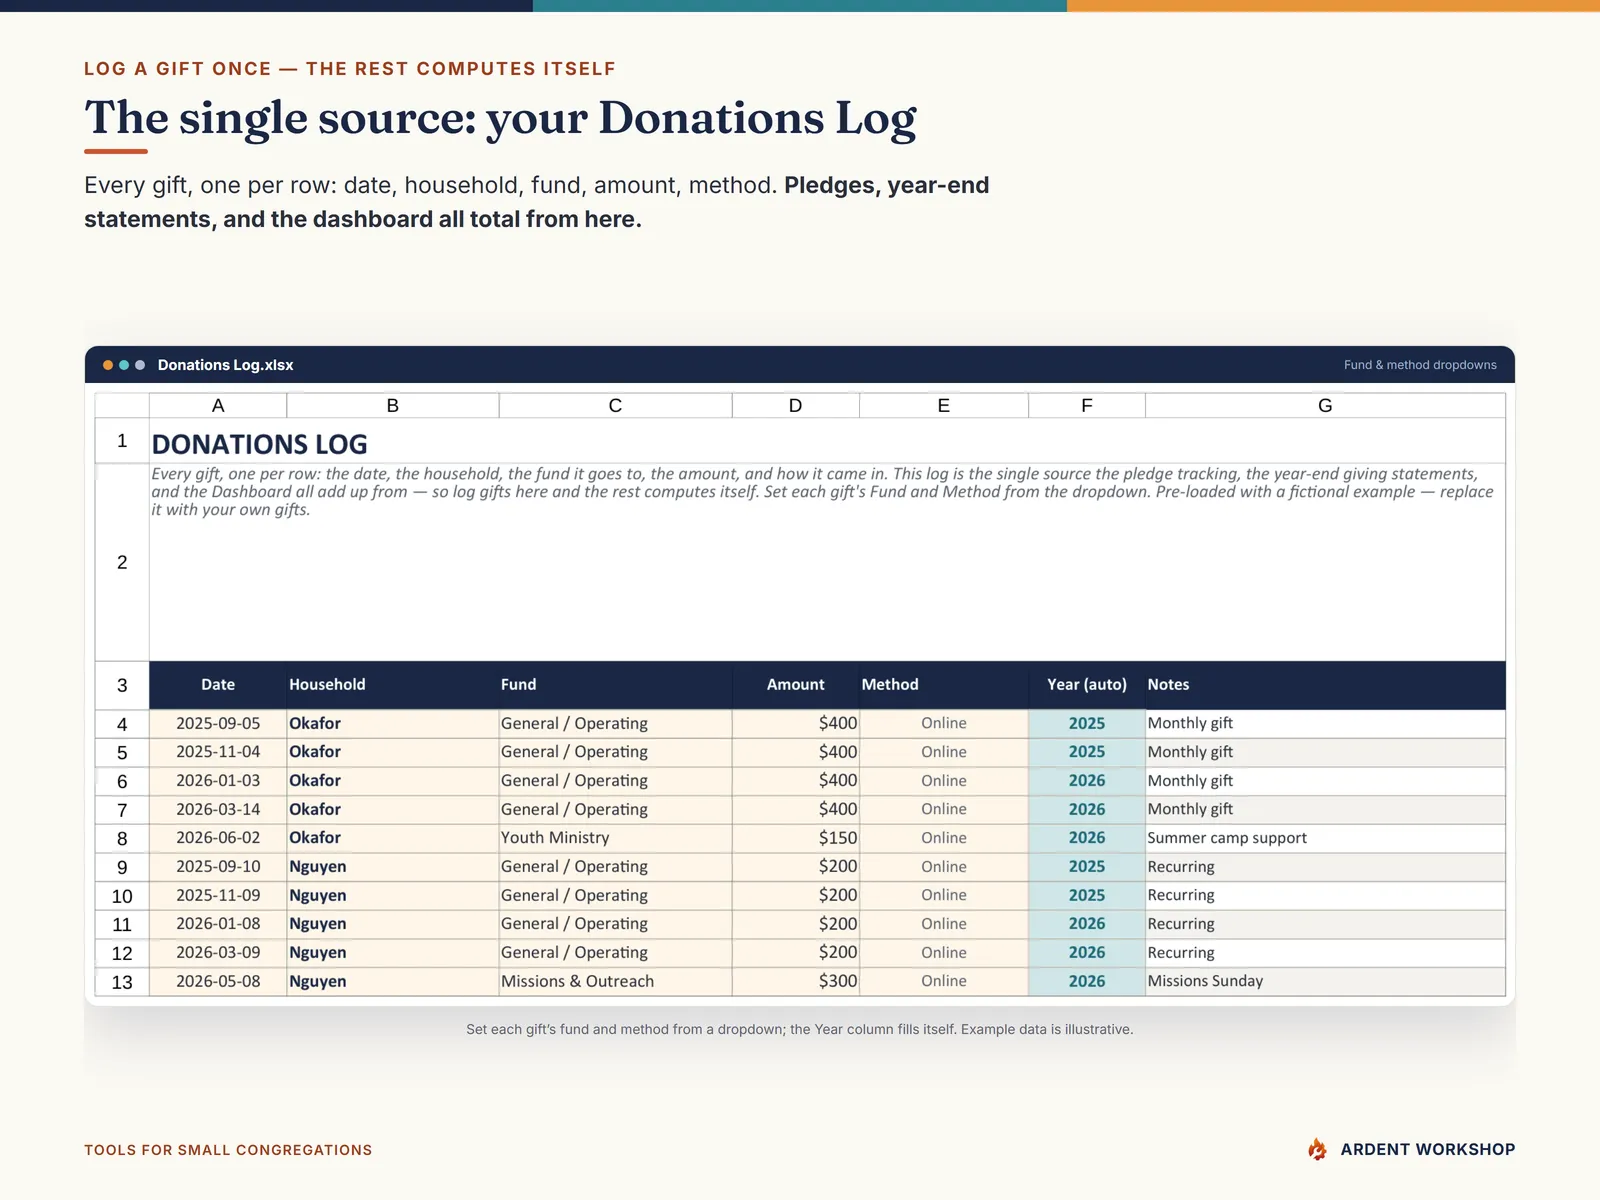Click $400 amount cell in row 6
This screenshot has height=1200, width=1600.
(795, 781)
